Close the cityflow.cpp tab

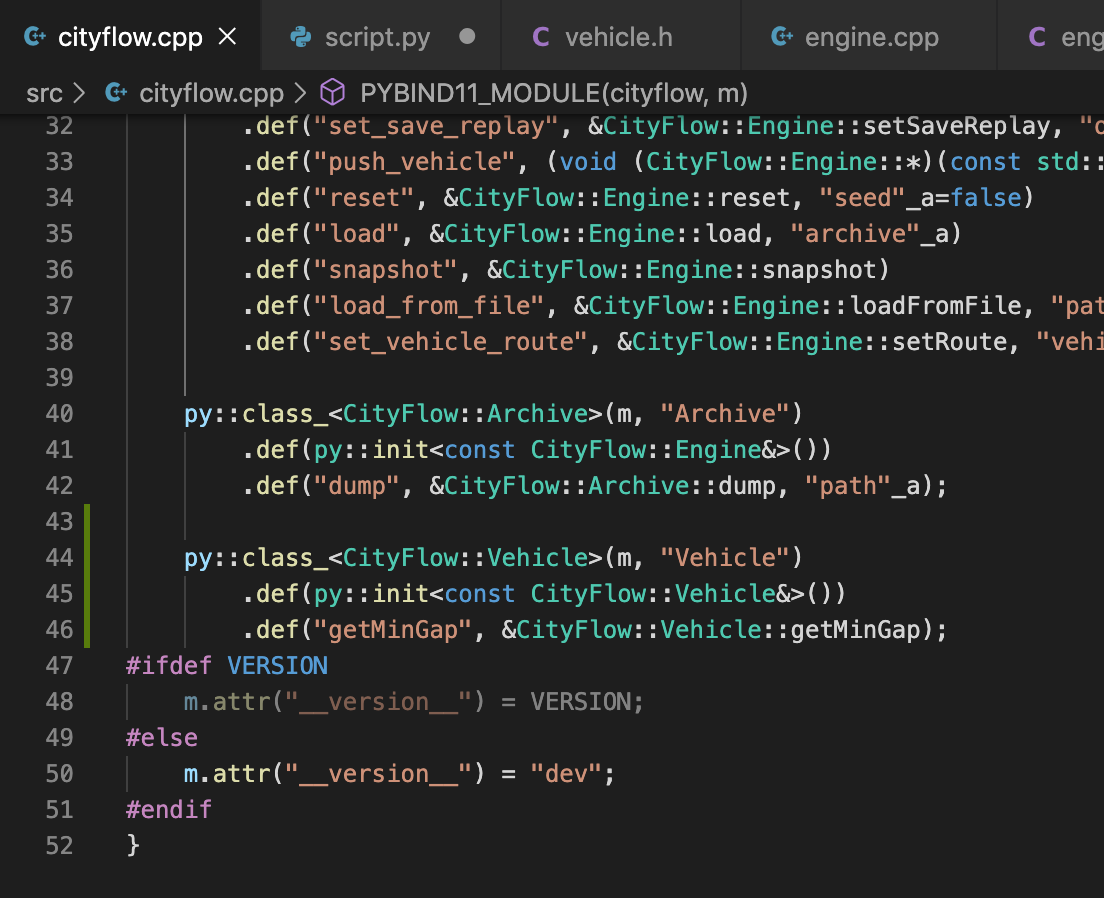point(227,36)
